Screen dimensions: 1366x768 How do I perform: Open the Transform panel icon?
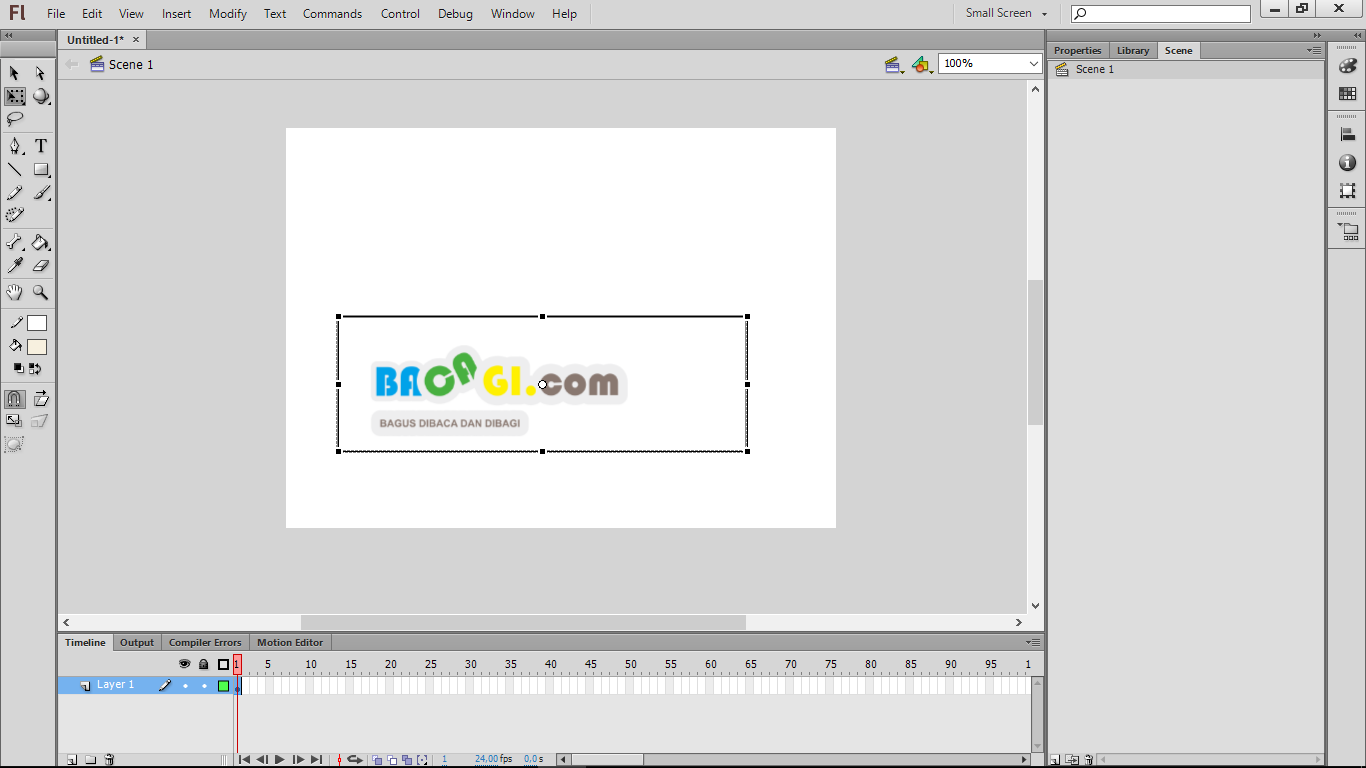click(x=1347, y=190)
